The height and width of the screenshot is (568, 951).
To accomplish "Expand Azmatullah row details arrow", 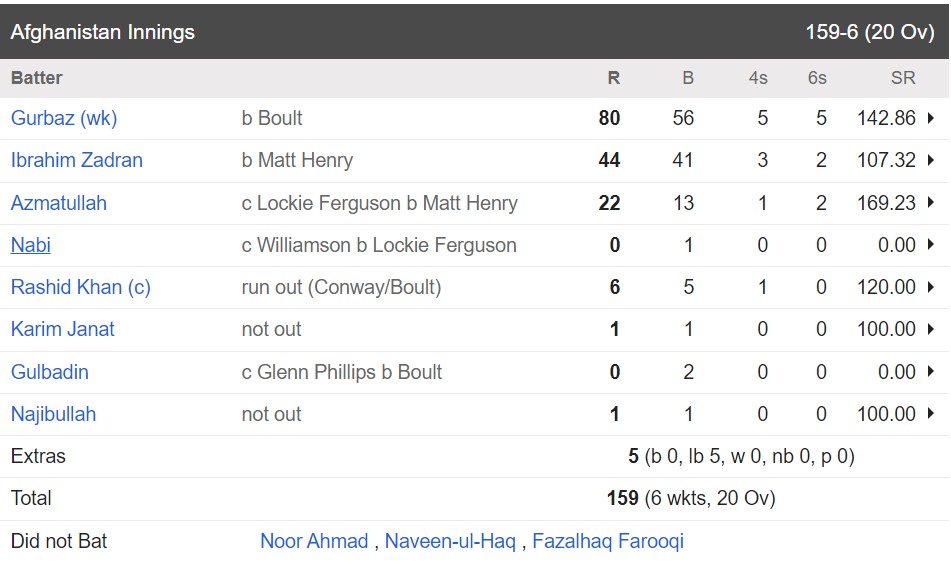I will (930, 202).
